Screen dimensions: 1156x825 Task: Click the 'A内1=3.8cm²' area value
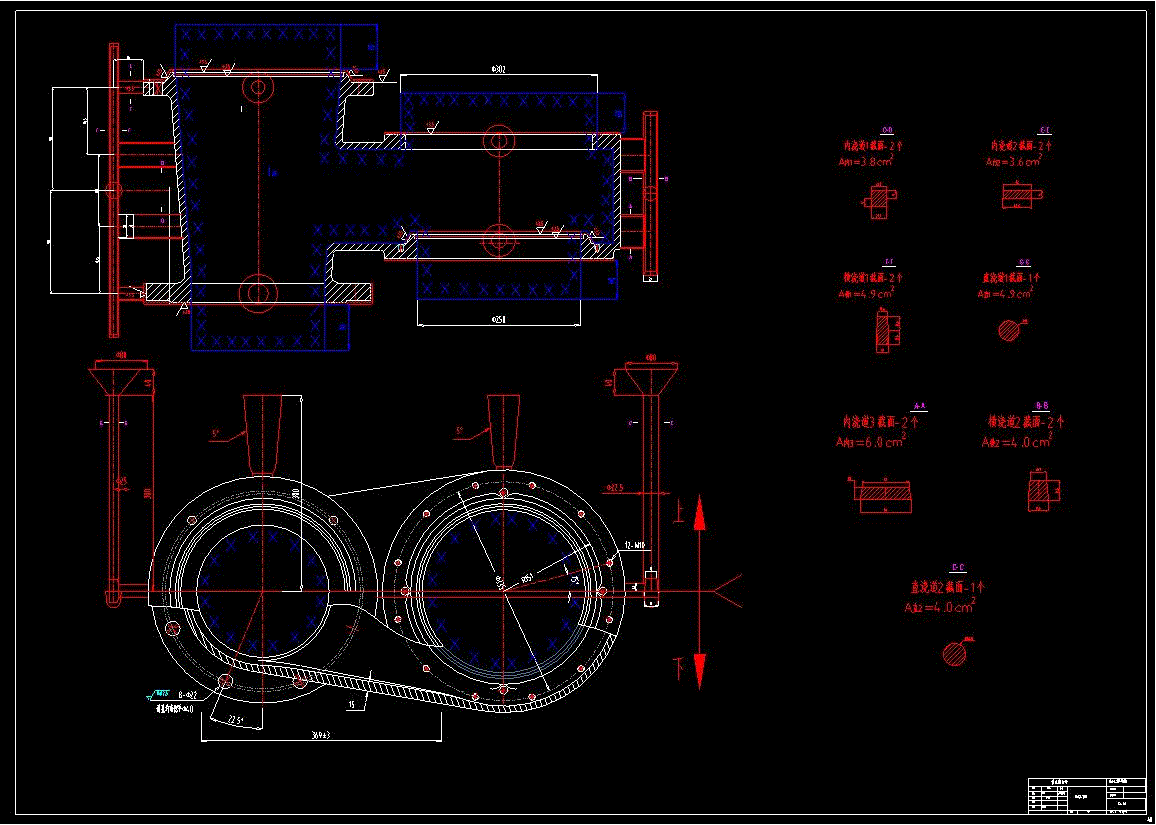[x=865, y=161]
